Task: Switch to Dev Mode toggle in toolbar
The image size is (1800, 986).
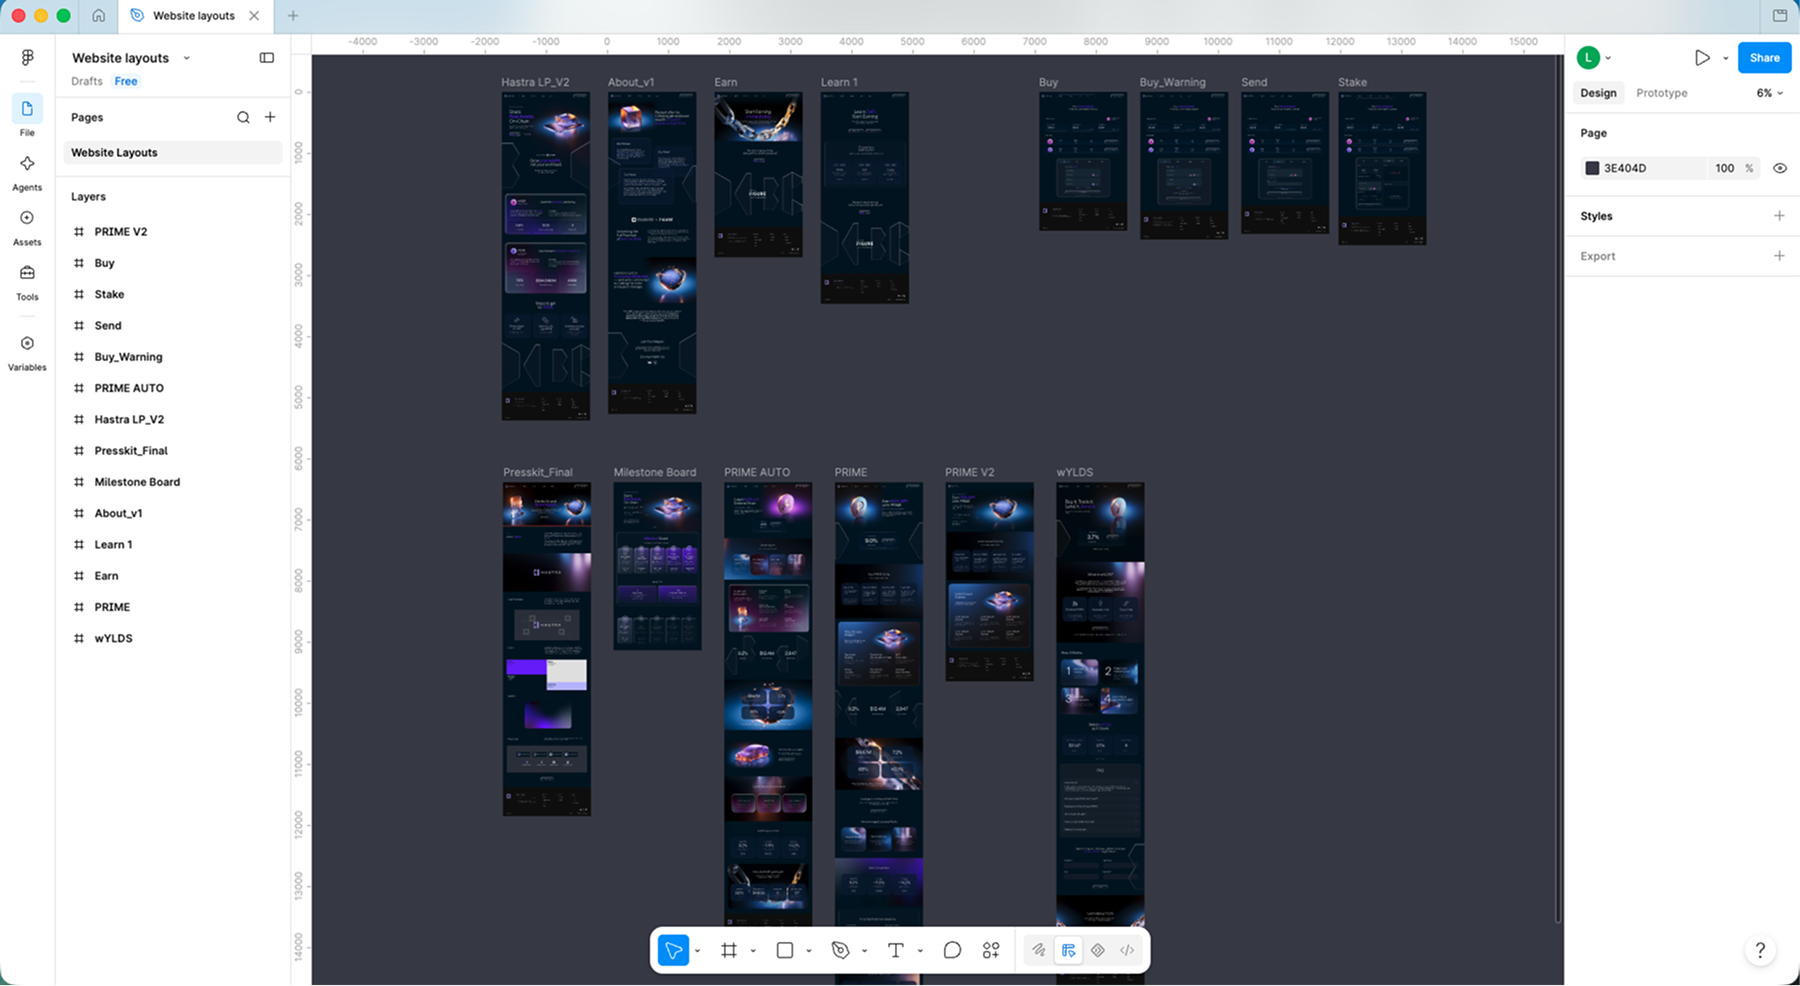Action: coord(1127,951)
